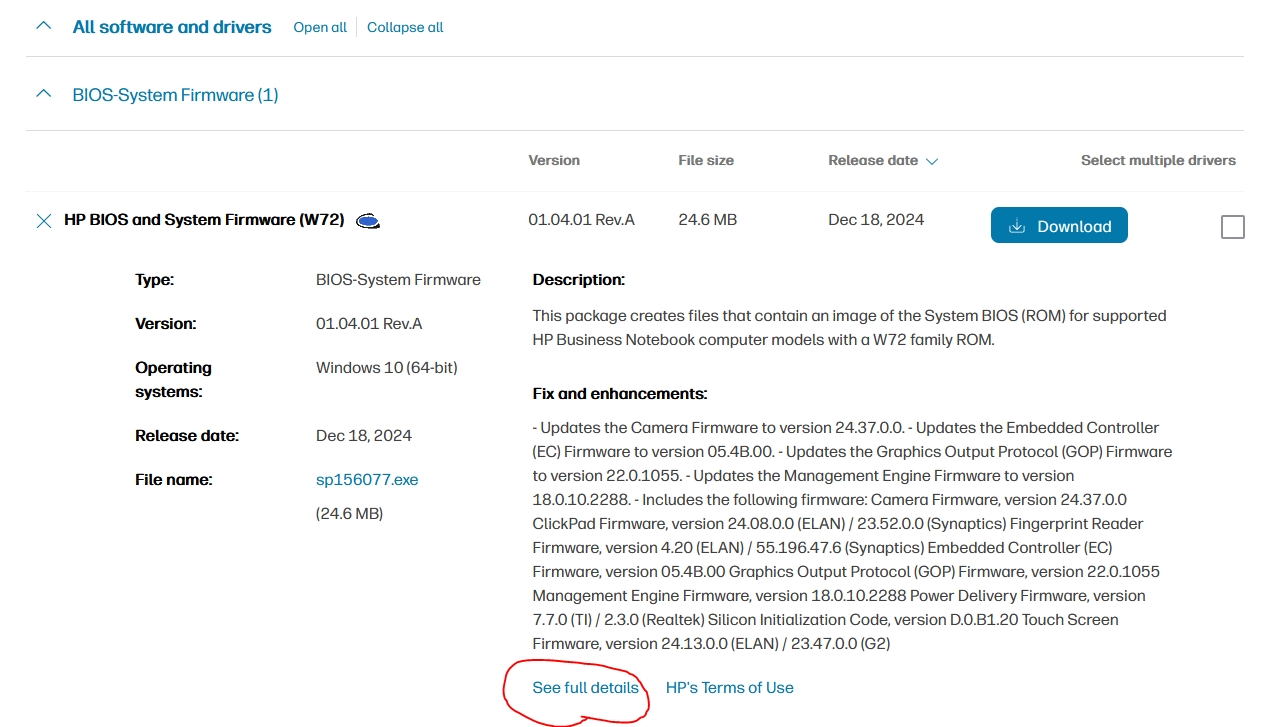This screenshot has height=727, width=1286.
Task: Open See full details link
Action: [585, 688]
